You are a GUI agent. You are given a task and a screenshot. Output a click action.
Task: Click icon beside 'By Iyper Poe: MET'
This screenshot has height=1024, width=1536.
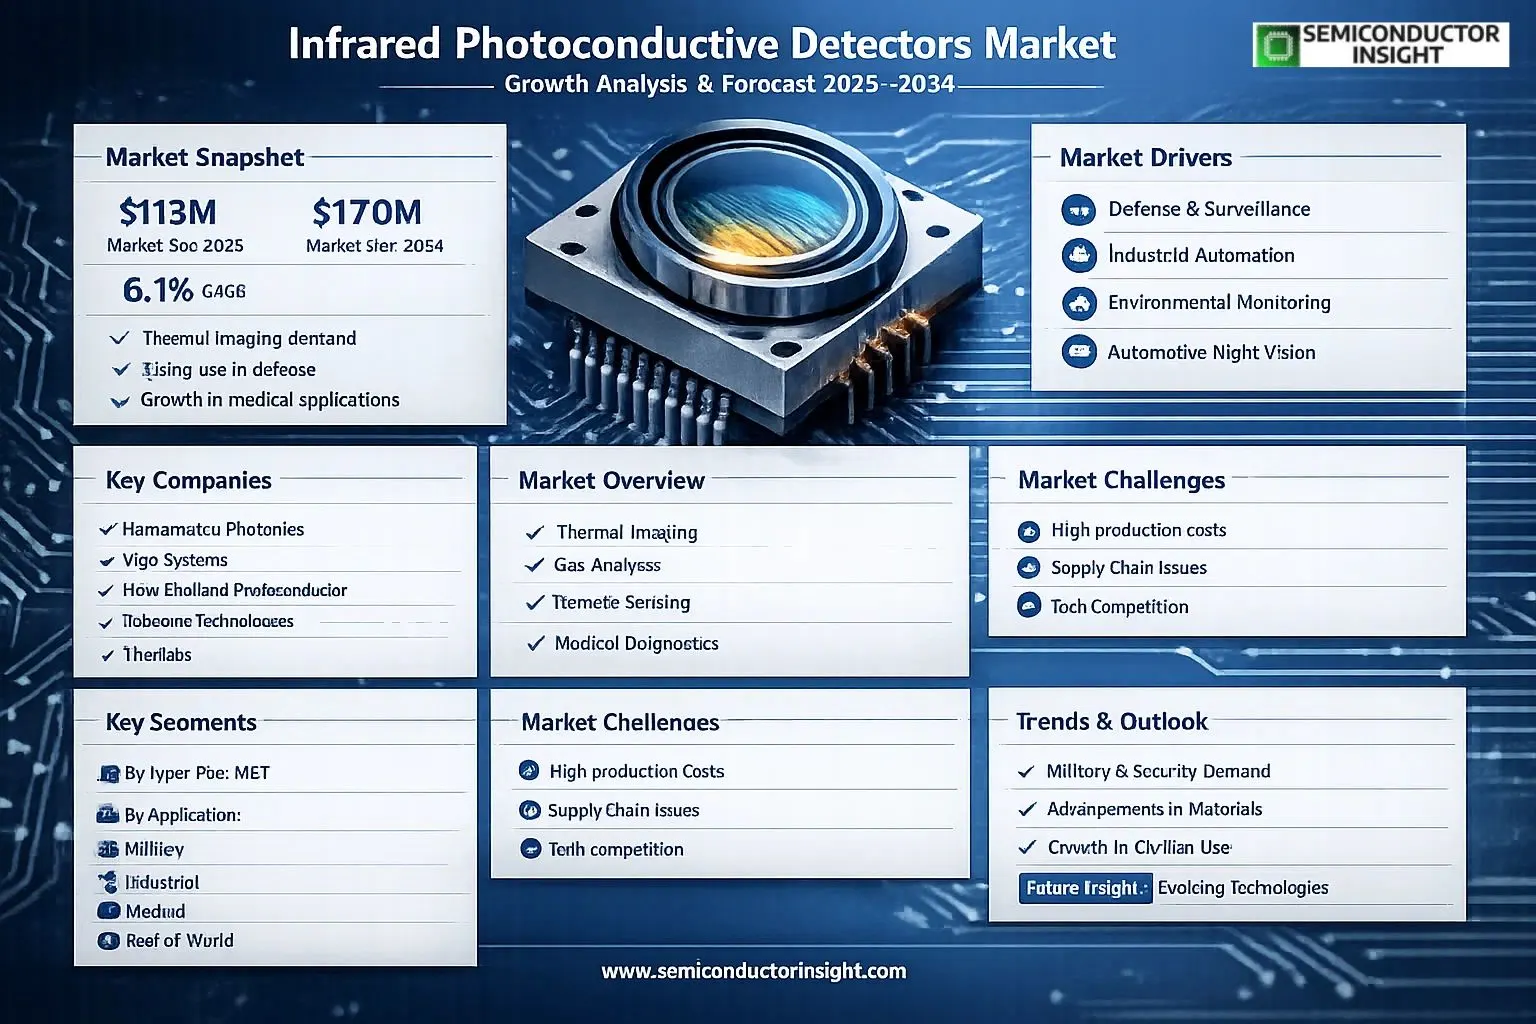tap(109, 773)
